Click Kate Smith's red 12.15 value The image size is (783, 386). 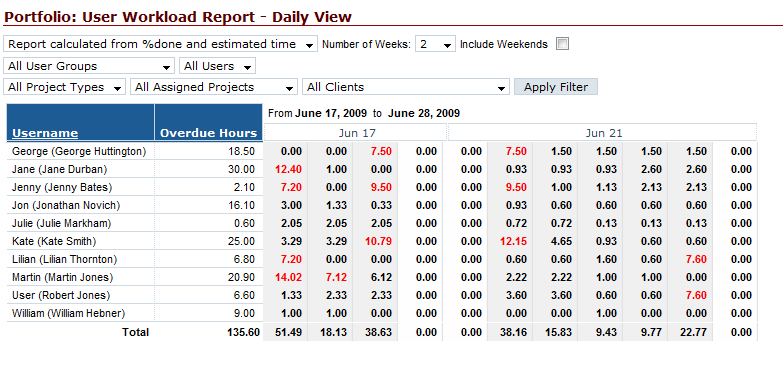coord(513,241)
